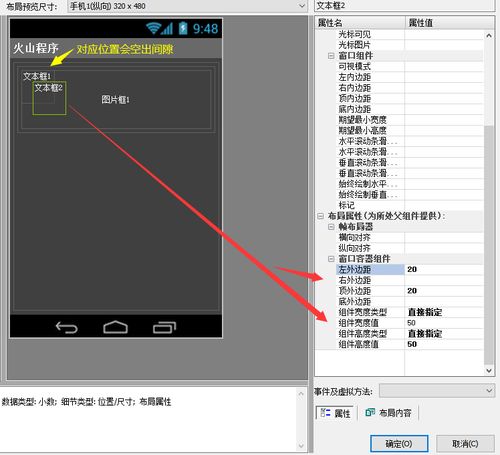Screen dimensions: 500x455
Task: Click the 确定(O) button
Action: click(x=399, y=444)
